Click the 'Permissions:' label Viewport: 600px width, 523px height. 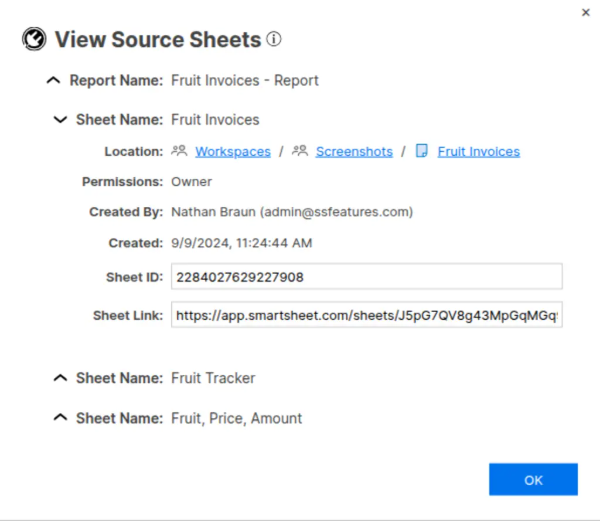click(122, 182)
